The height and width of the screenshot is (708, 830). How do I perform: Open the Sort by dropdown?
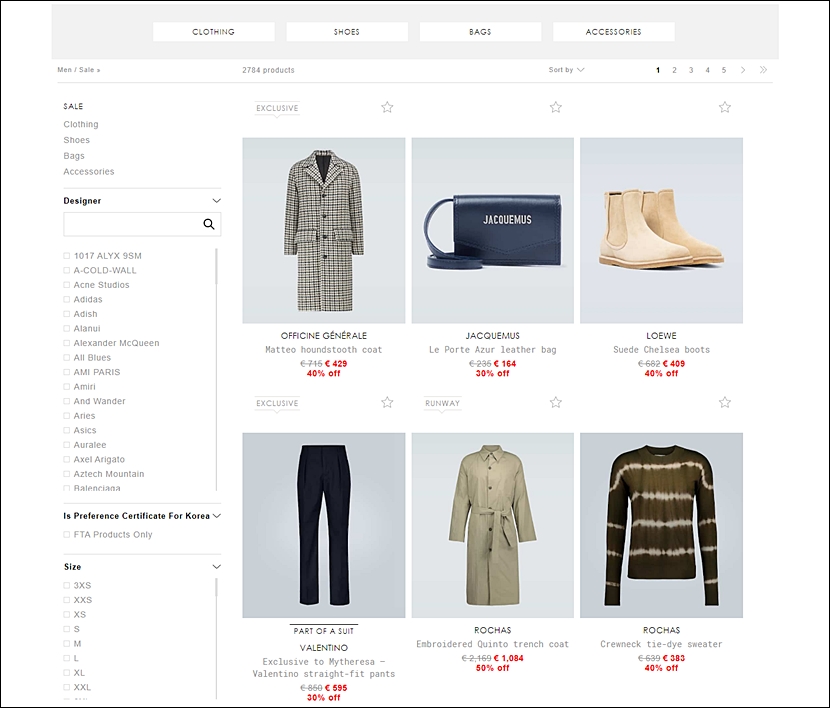click(x=566, y=70)
